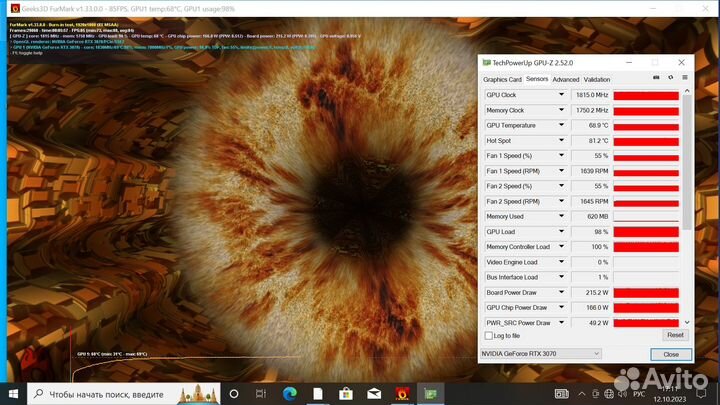The width and height of the screenshot is (720, 405).
Task: Toggle Log to file checkbox
Action: [489, 336]
